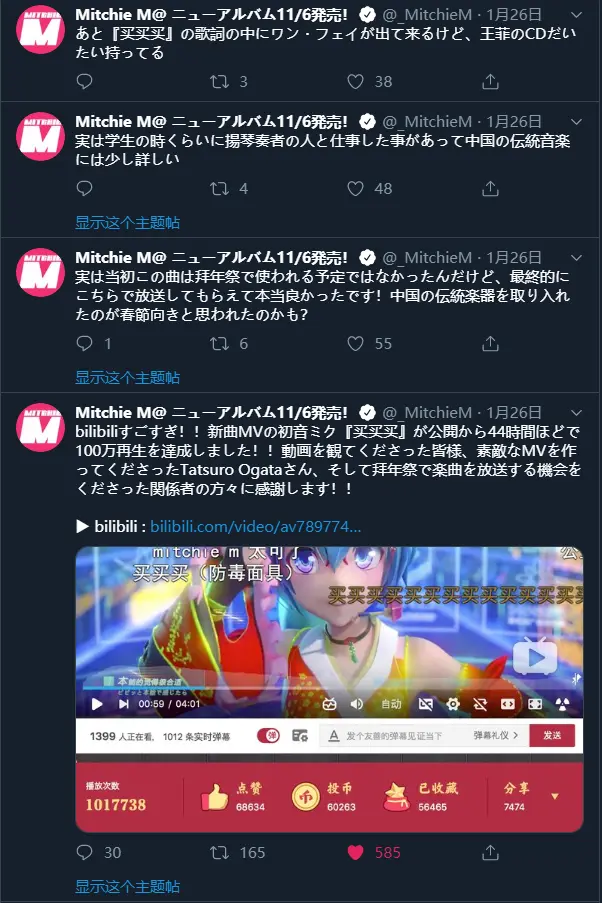Like the tweet with 38 likes
Screen dimensions: 602x903
355,81
